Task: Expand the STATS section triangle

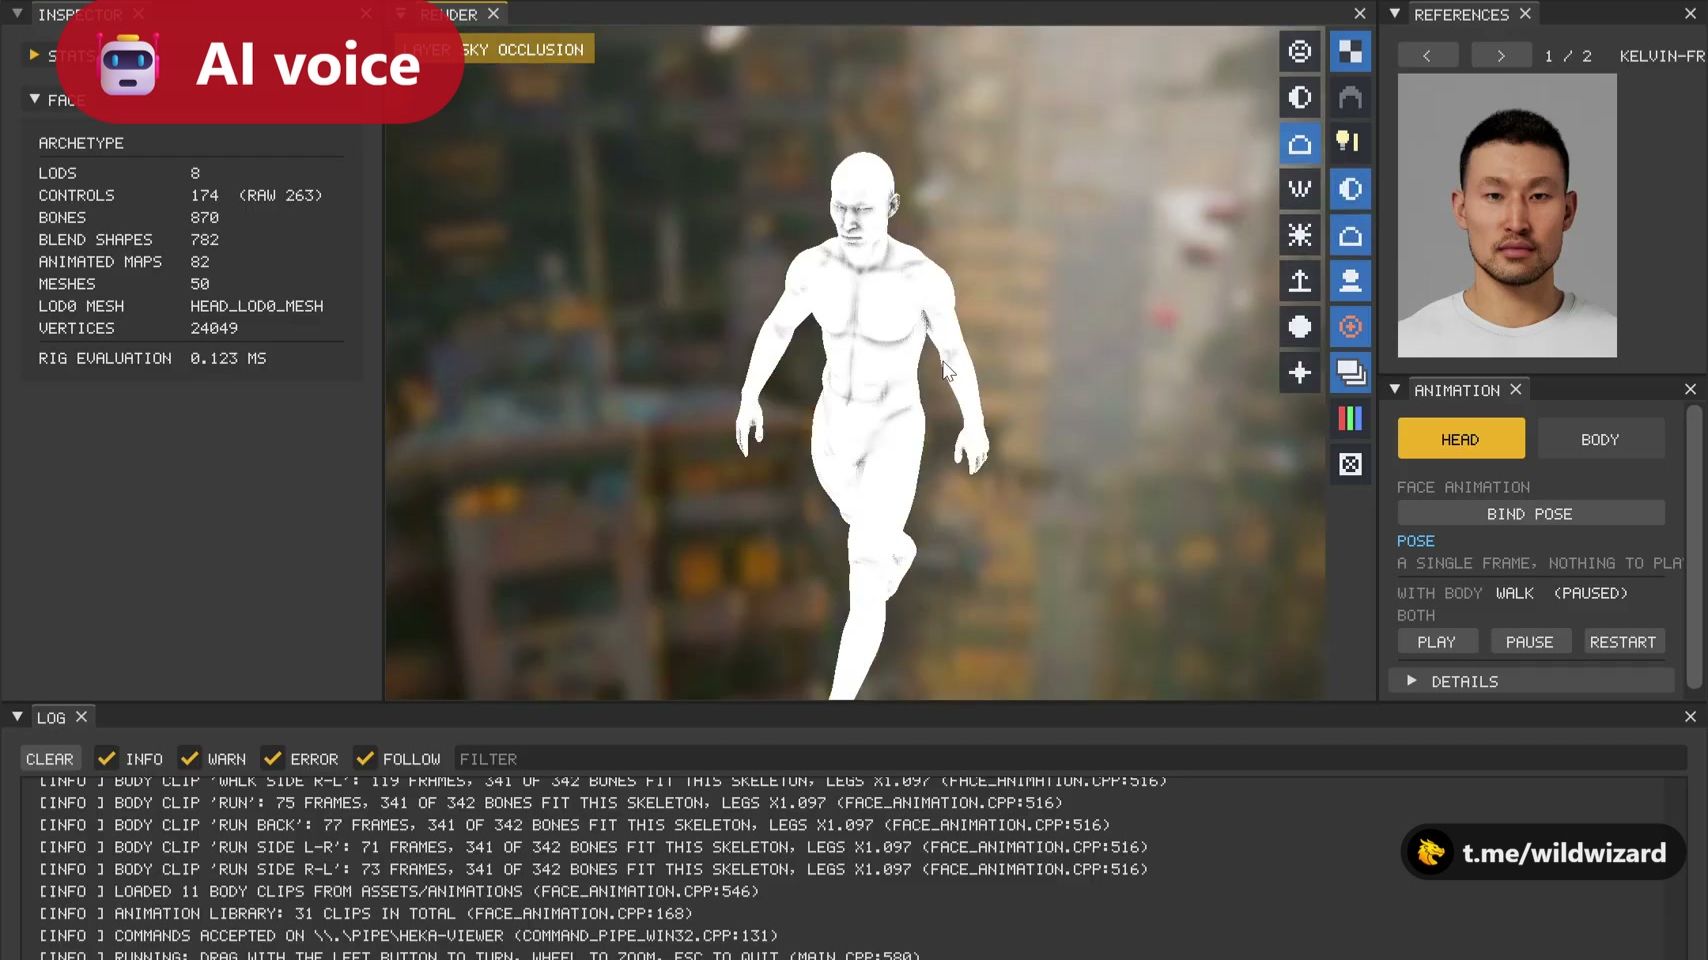Action: click(34, 54)
